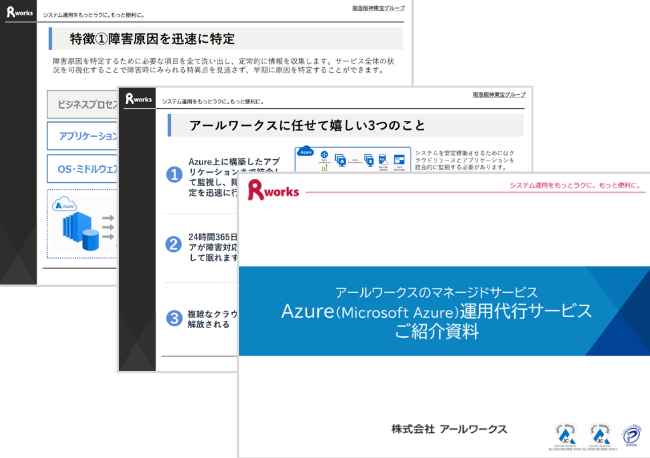Click the tagline text beside back slide logo
This screenshot has width=650, height=458.
click(x=94, y=15)
